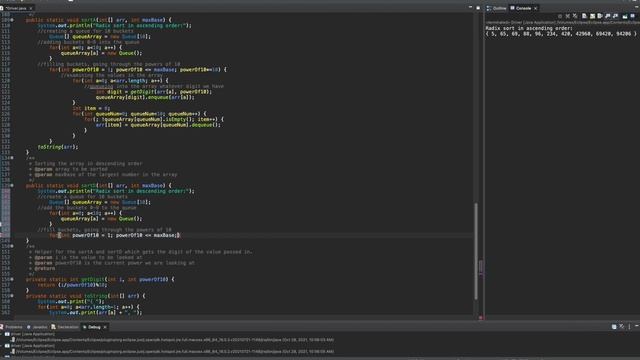Click Remove All Terminated Launches icon
The image size is (640, 360).
point(575,16)
